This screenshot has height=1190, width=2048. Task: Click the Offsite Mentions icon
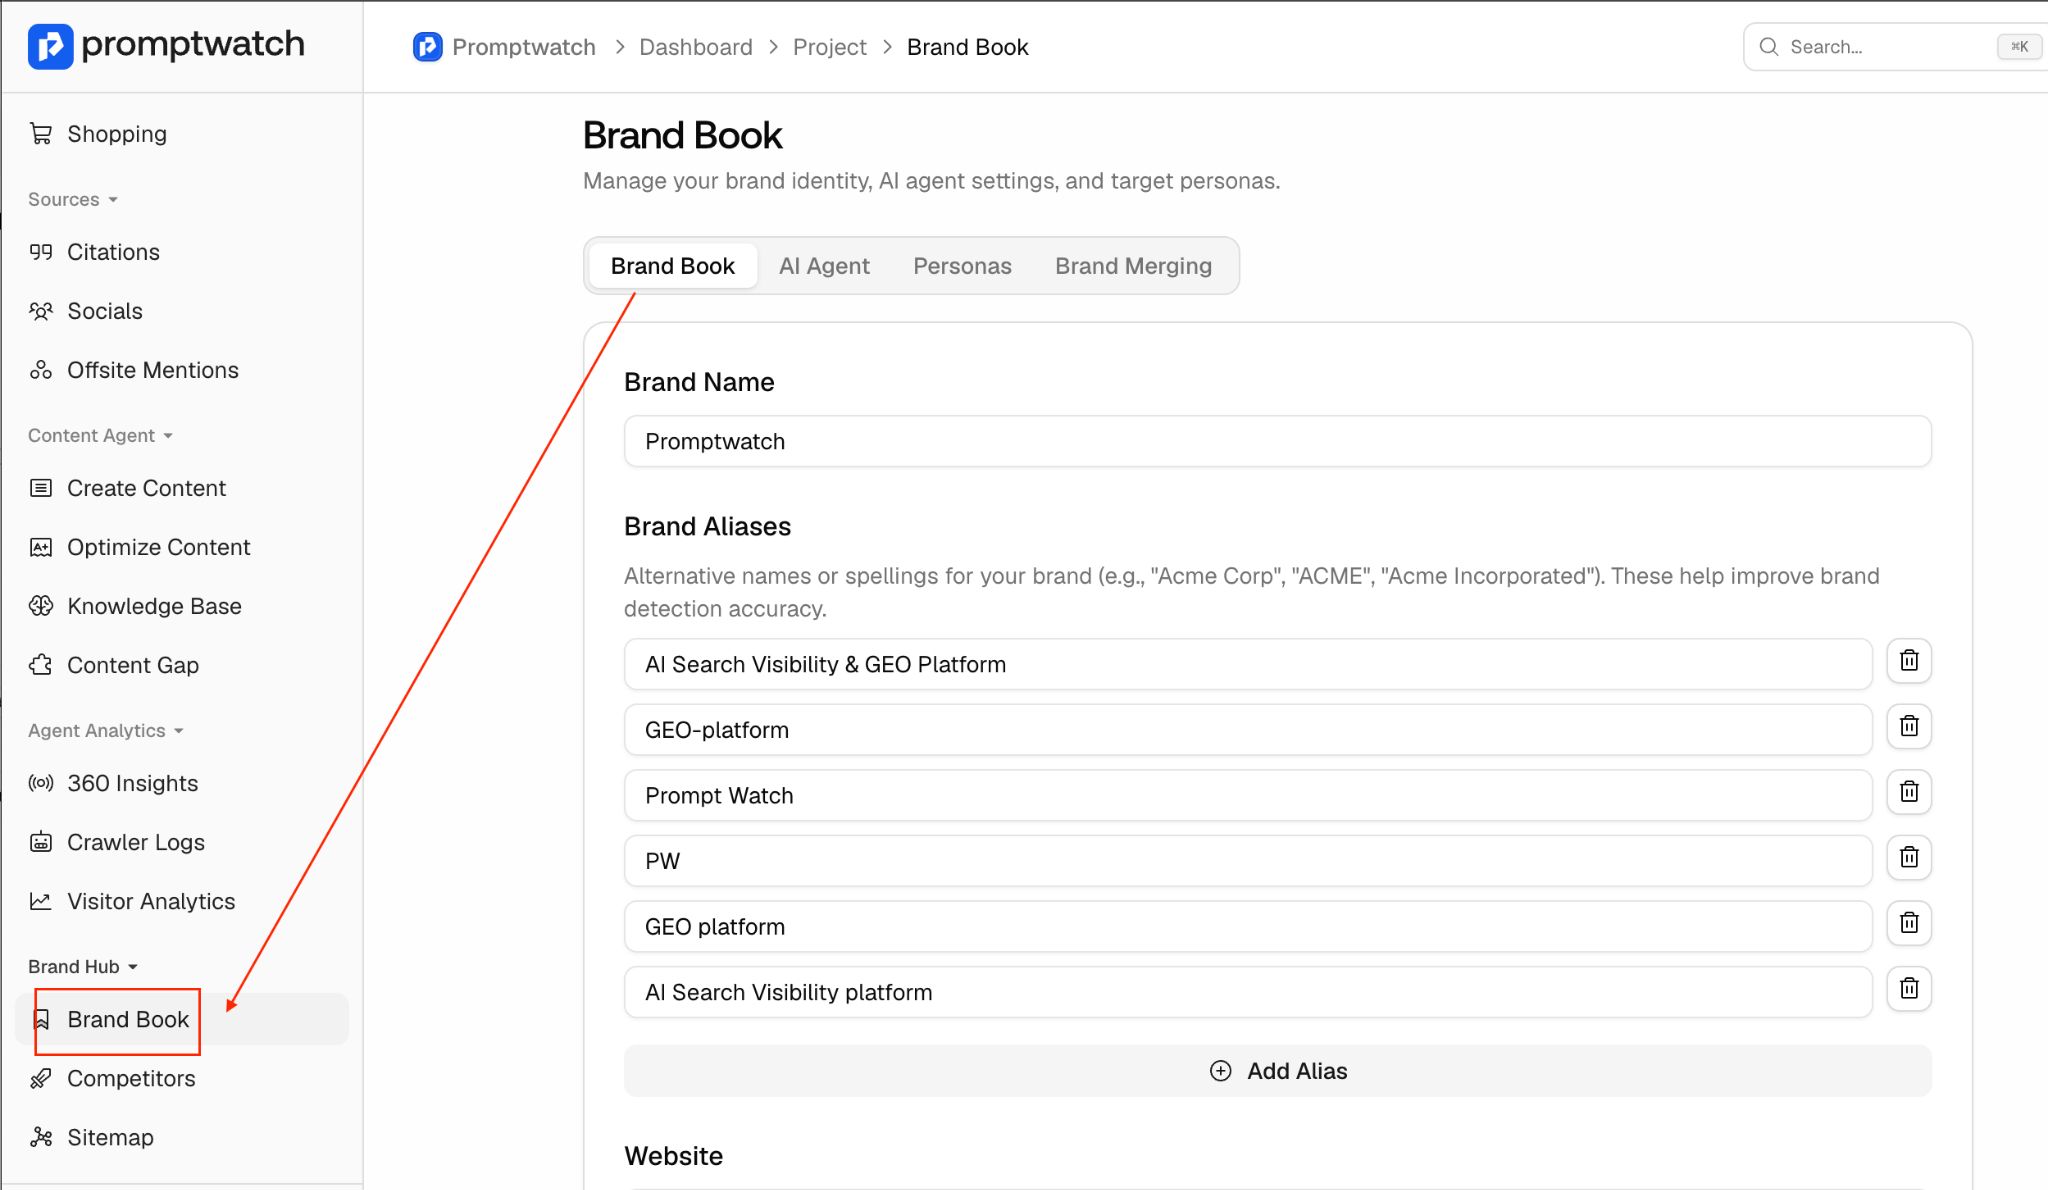click(40, 370)
